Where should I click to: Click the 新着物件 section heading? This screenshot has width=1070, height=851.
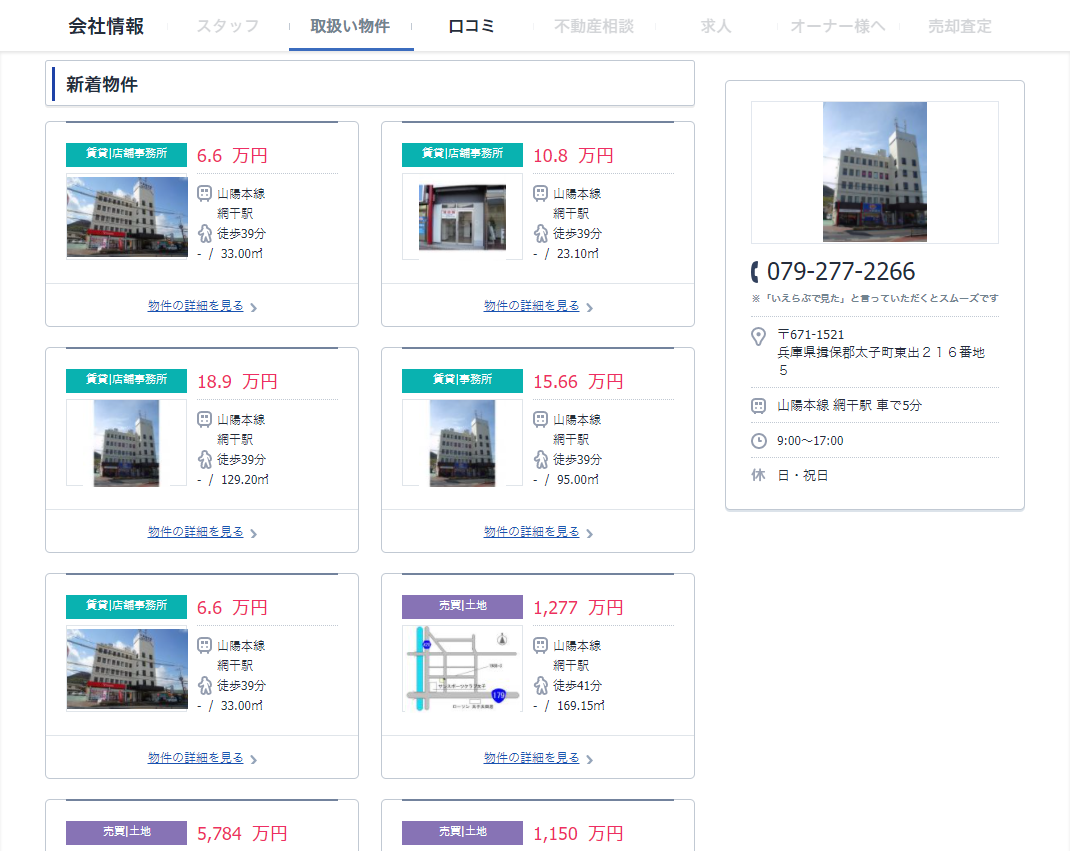click(102, 85)
